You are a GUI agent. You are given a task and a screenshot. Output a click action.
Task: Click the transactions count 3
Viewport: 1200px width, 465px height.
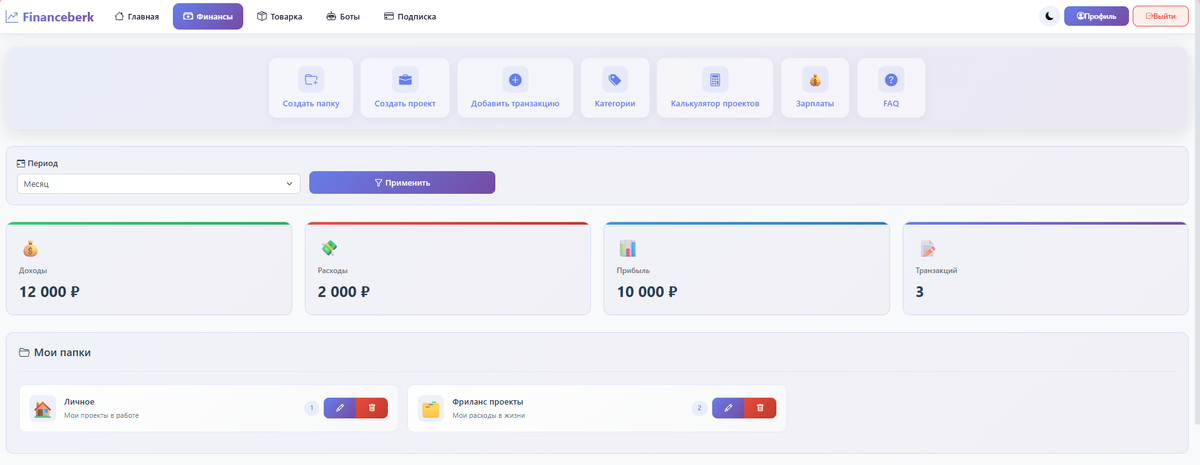pyautogui.click(x=920, y=292)
